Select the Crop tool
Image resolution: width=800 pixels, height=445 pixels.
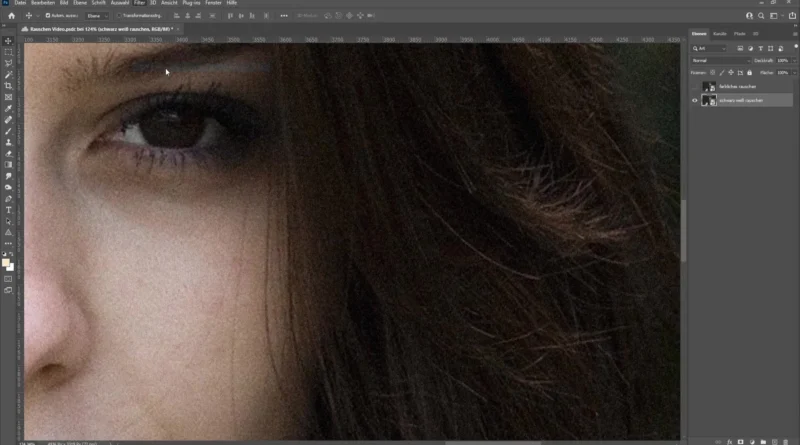click(x=8, y=86)
